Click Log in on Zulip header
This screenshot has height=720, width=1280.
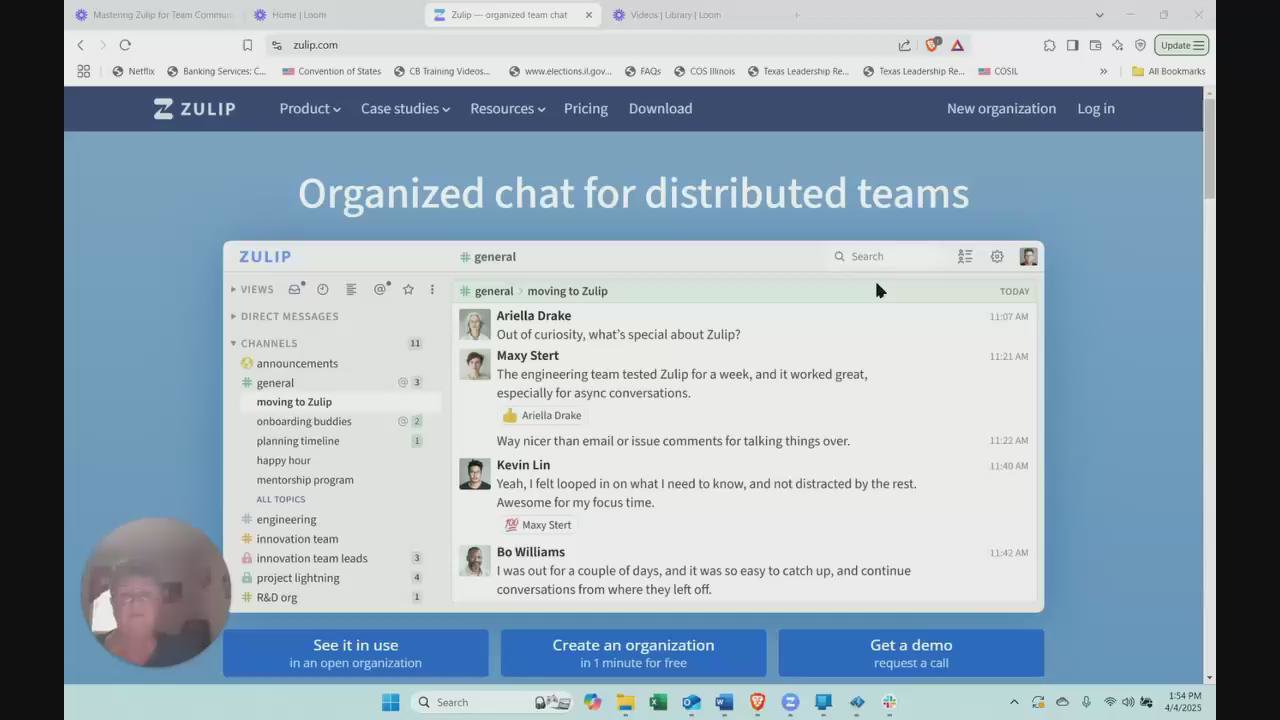coord(1096,109)
